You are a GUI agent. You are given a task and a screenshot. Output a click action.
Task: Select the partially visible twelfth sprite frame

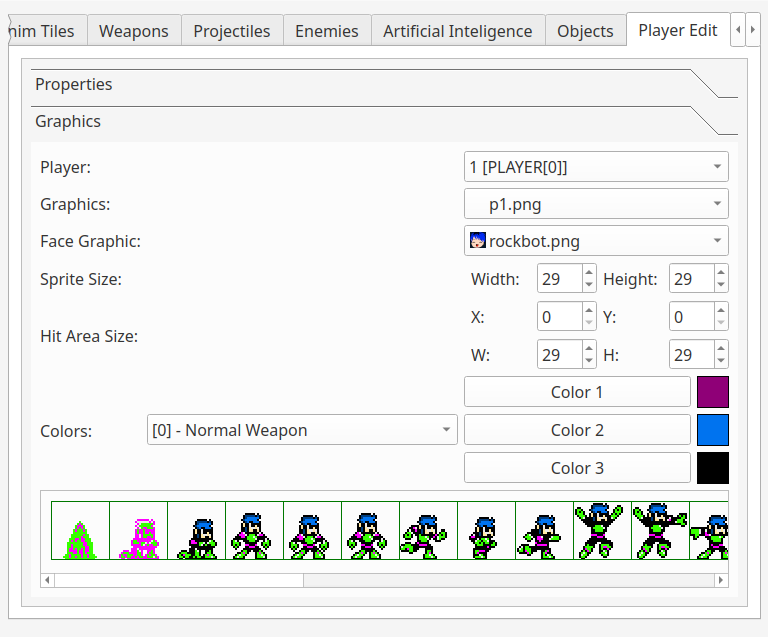click(x=709, y=530)
